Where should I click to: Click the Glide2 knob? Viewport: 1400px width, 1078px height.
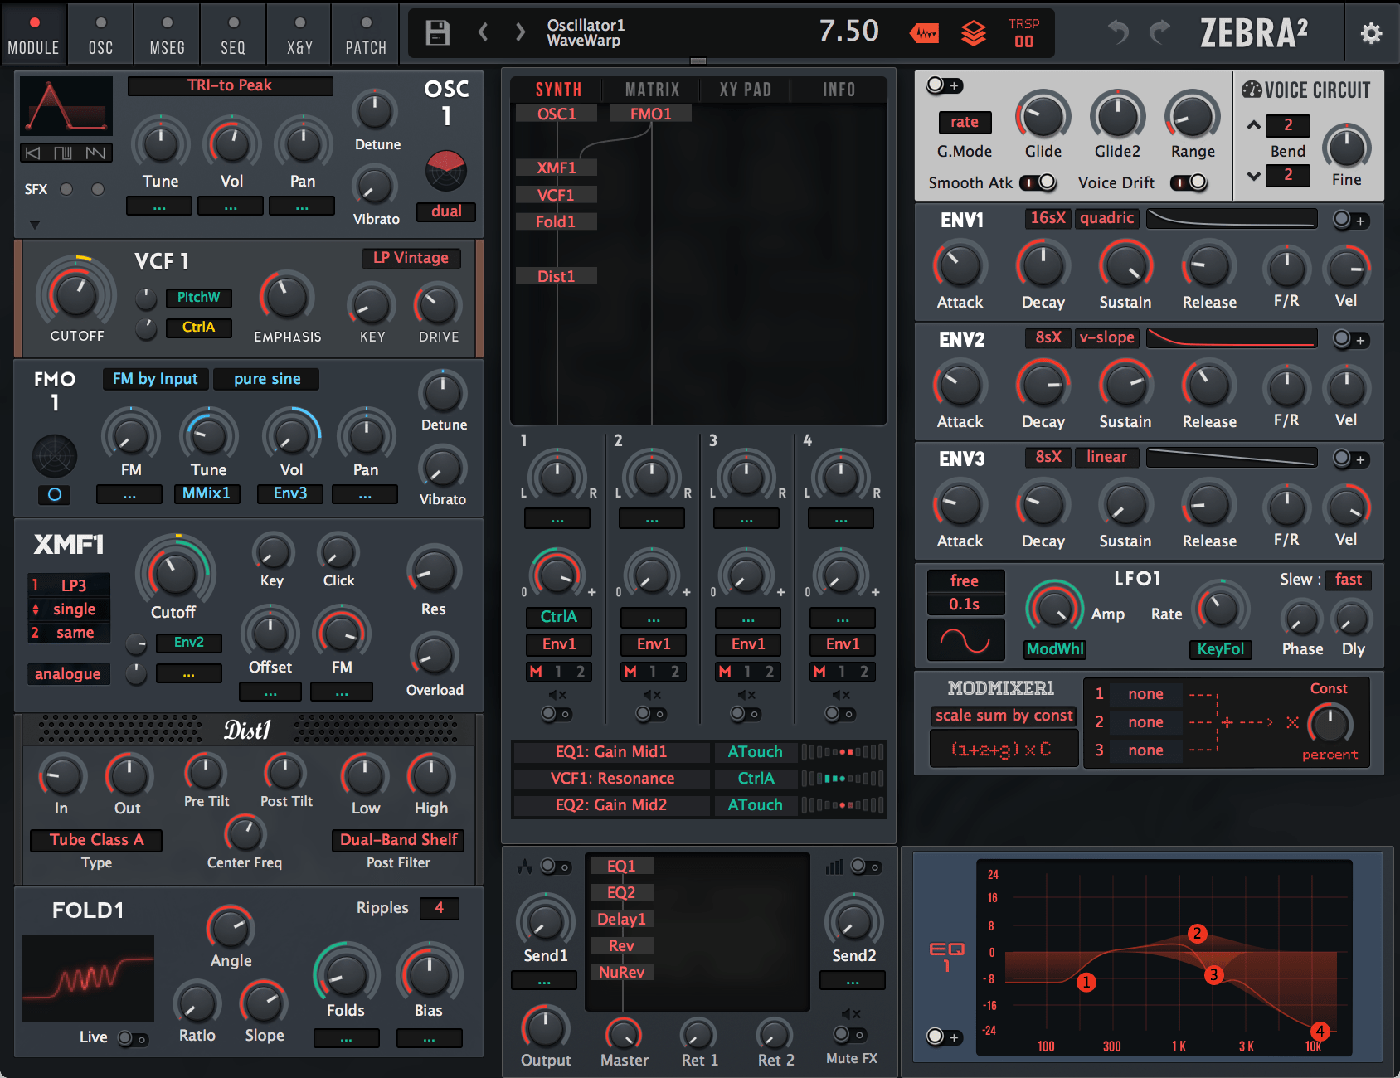point(1117,116)
